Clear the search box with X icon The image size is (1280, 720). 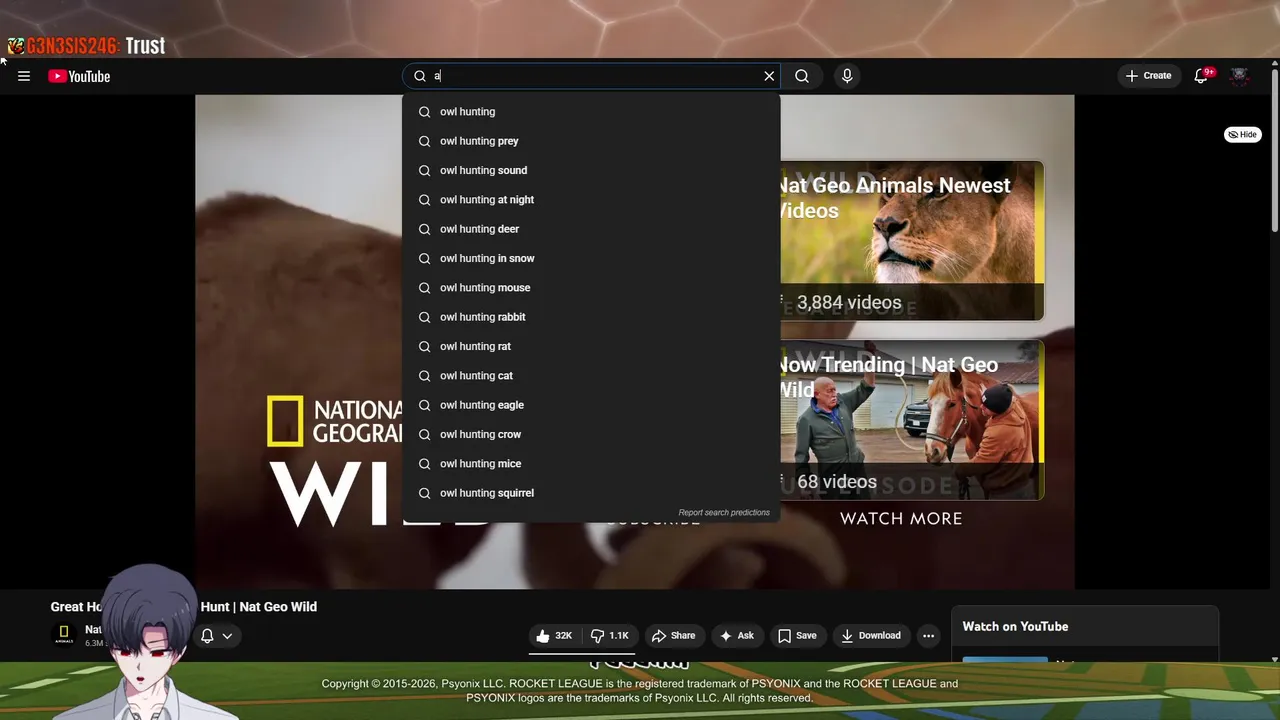coord(769,76)
